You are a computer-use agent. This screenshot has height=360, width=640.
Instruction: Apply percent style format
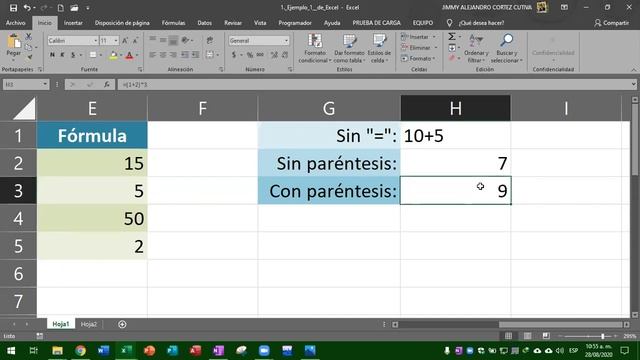point(249,55)
